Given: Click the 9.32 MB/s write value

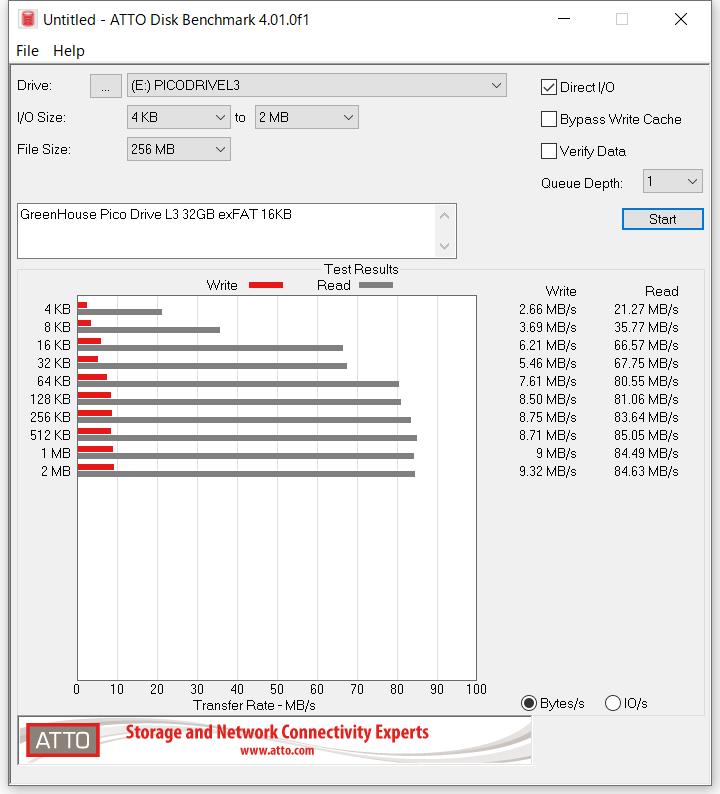Looking at the screenshot, I should pyautogui.click(x=547, y=471).
